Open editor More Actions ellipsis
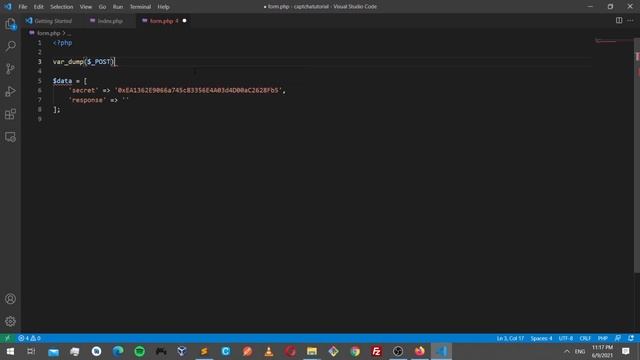 [x=630, y=20]
